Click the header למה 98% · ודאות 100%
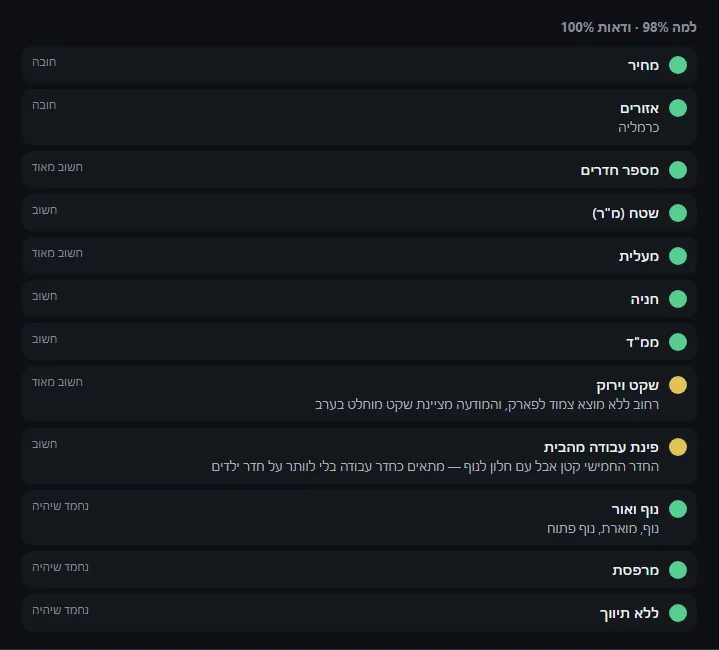 (629, 27)
